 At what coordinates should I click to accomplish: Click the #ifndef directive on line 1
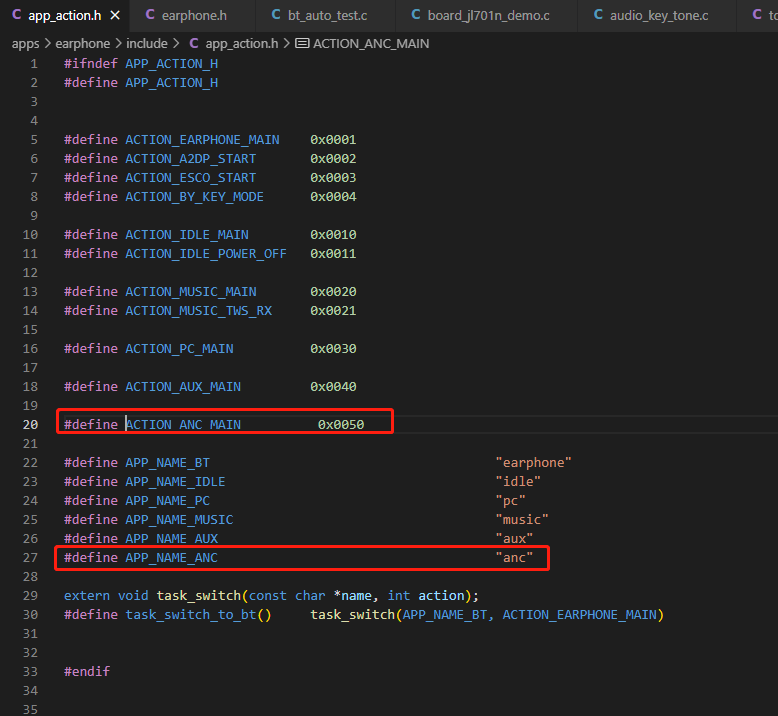point(91,64)
